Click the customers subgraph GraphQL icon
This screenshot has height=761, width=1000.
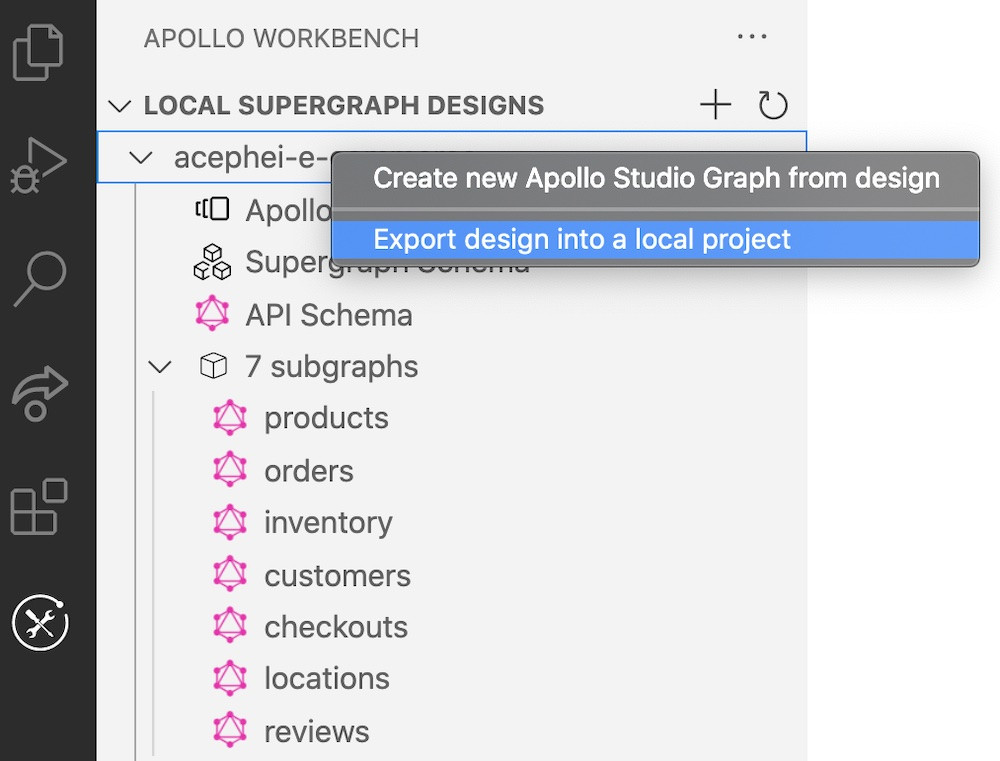coord(230,574)
